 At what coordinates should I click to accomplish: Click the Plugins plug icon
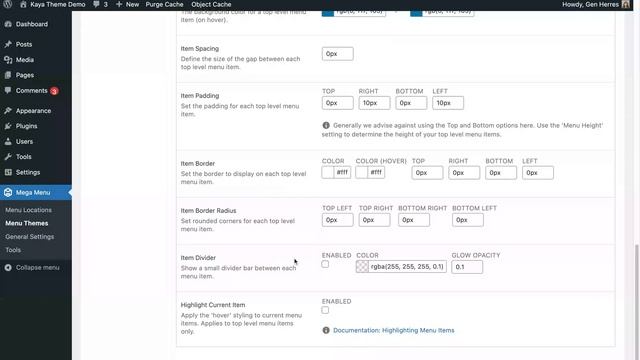(8, 126)
